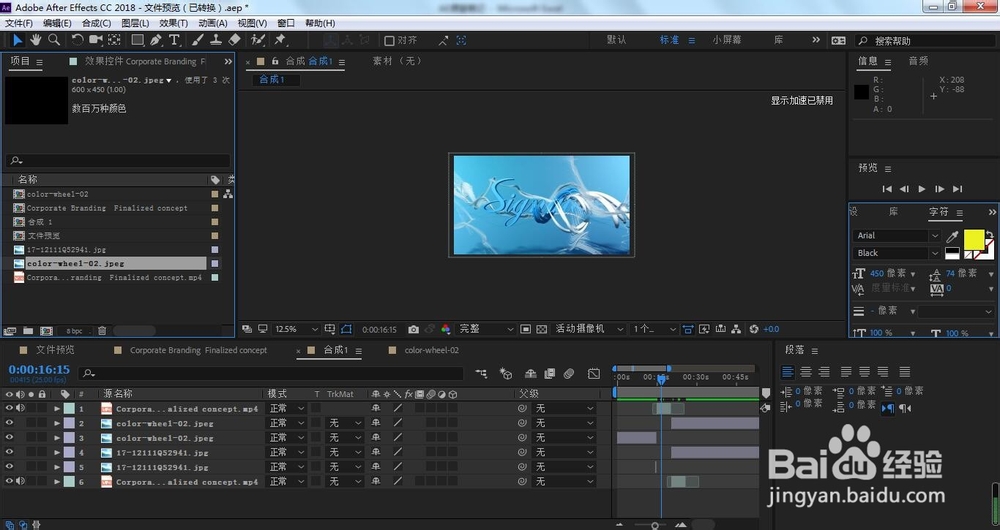Select the Zoom magnifier tool
This screenshot has height=530, width=1000.
point(54,40)
